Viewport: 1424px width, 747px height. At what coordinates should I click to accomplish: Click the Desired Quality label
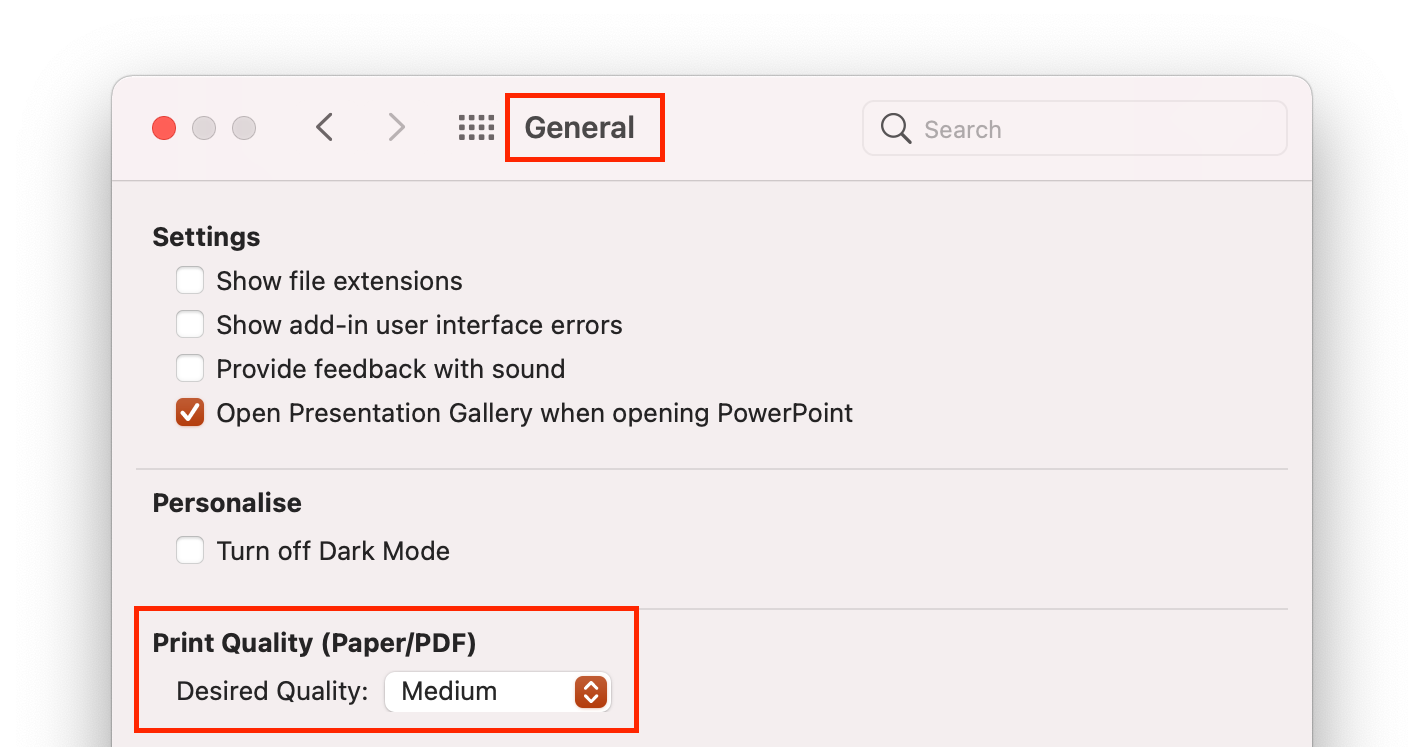pos(273,691)
